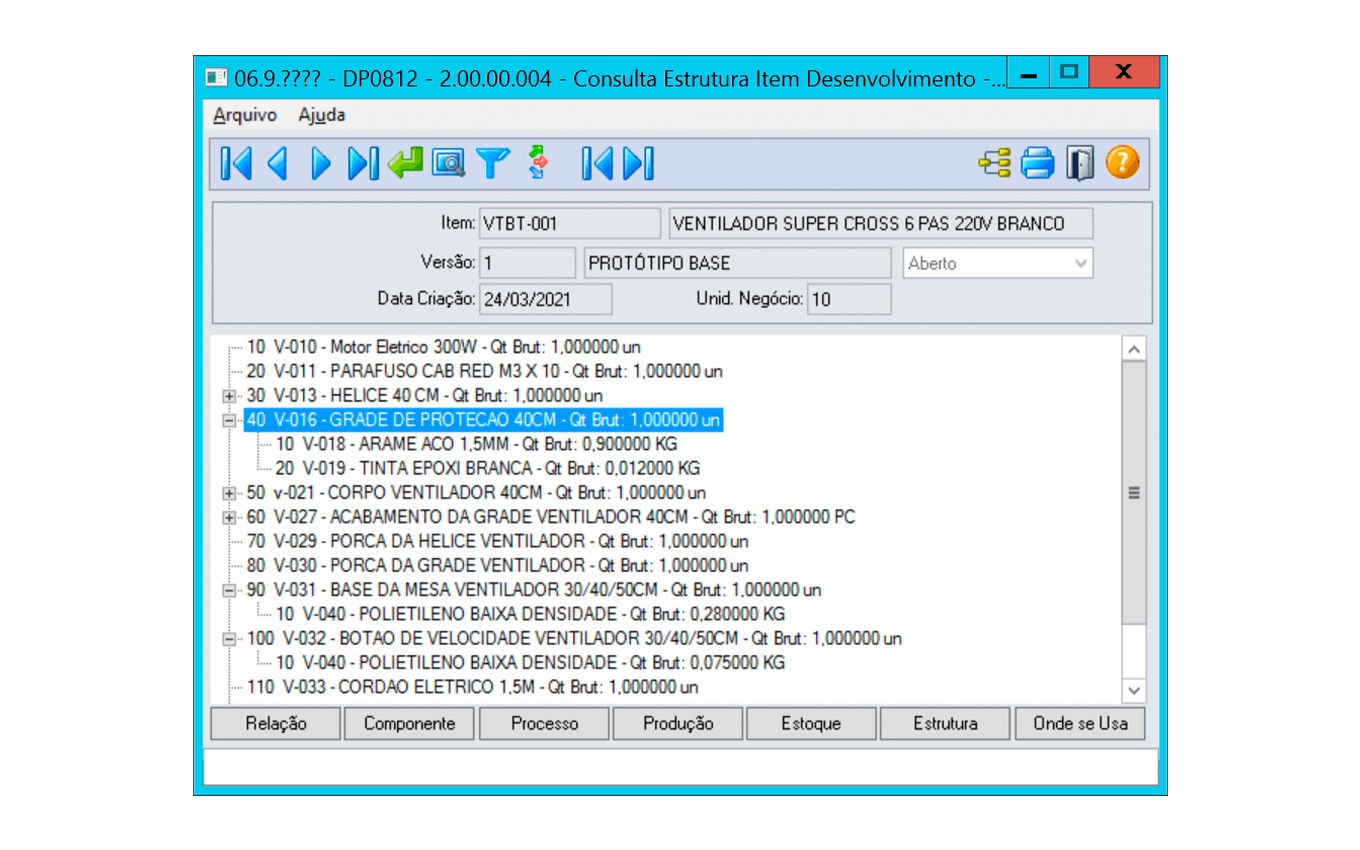Click the Item code field VTBT-001
Screen dimensions: 1360x850
click(x=567, y=224)
